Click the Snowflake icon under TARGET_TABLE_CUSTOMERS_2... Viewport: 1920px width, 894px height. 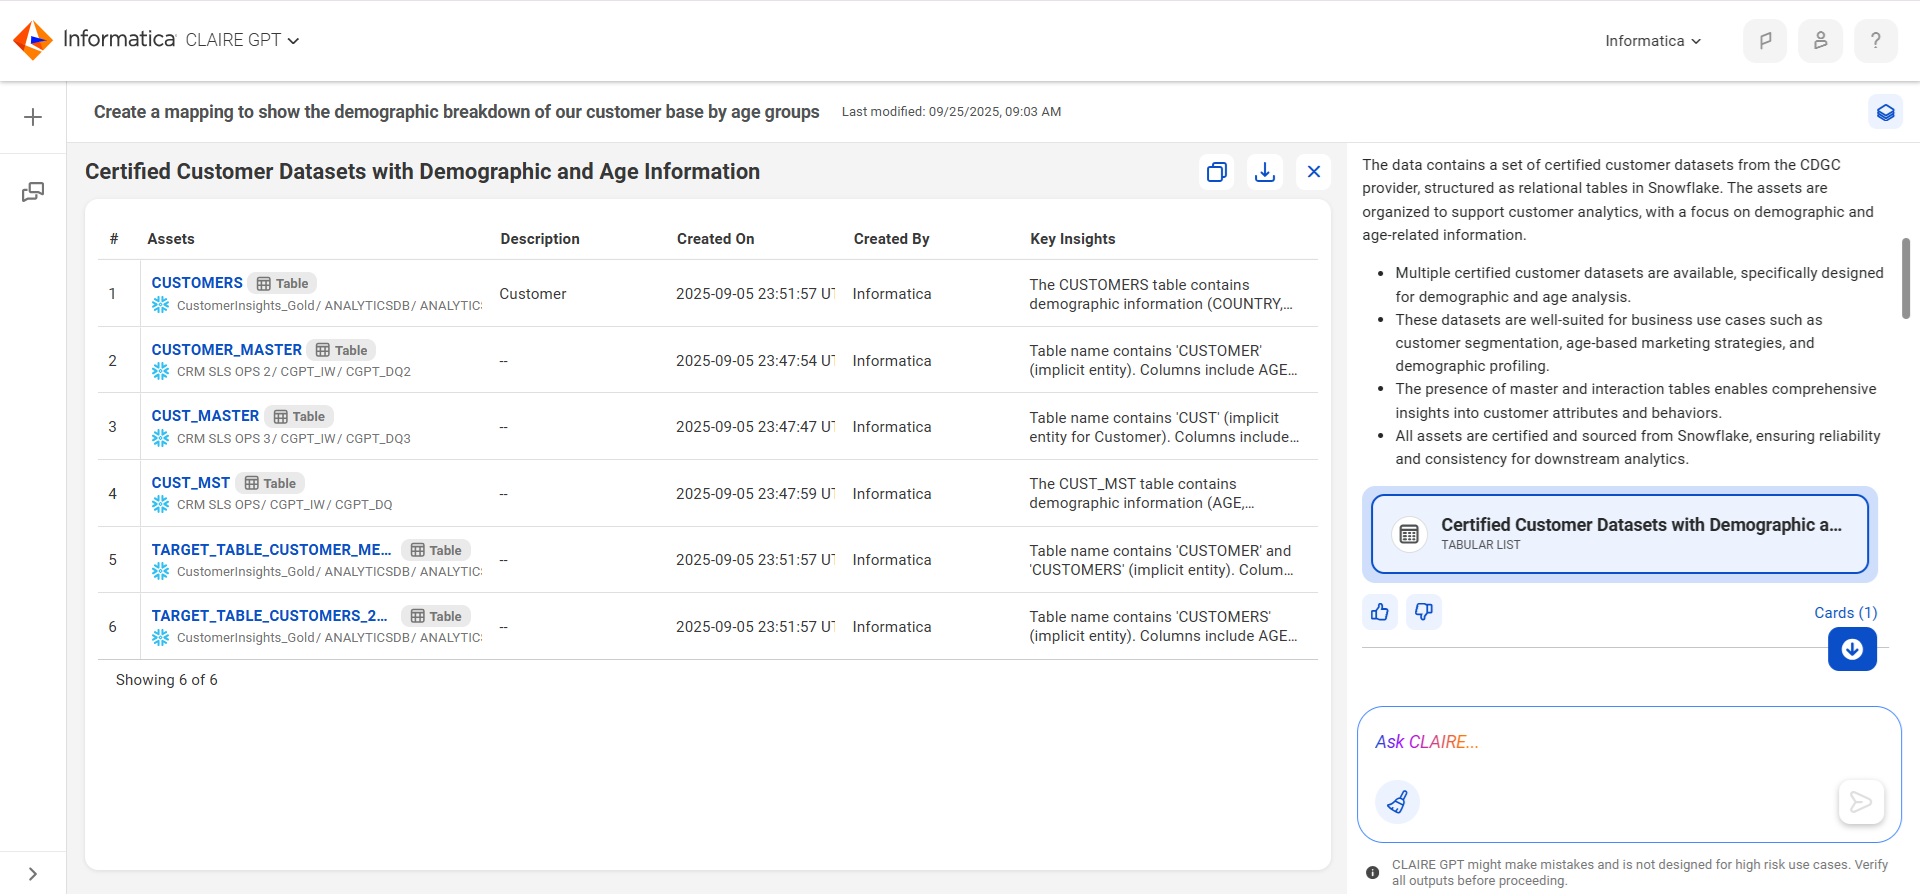point(160,637)
